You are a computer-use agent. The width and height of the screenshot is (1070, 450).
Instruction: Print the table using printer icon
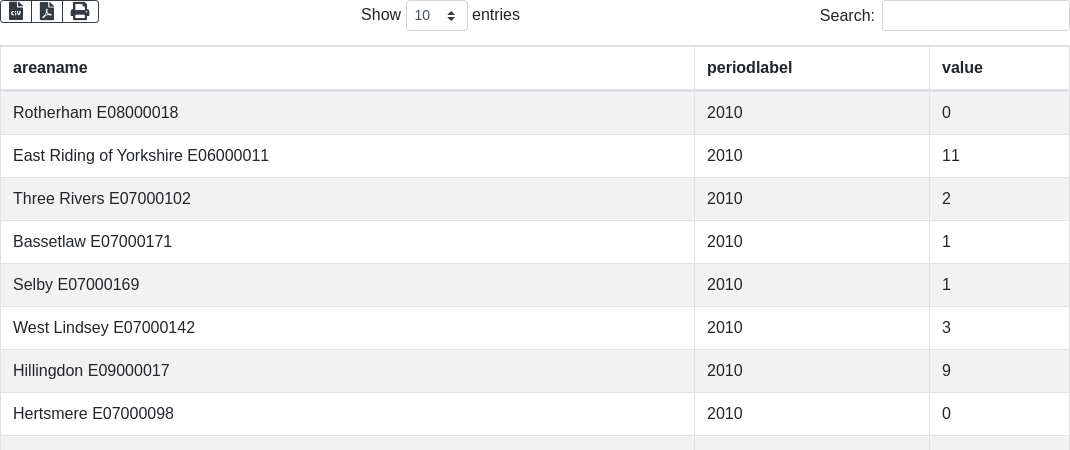(x=80, y=11)
